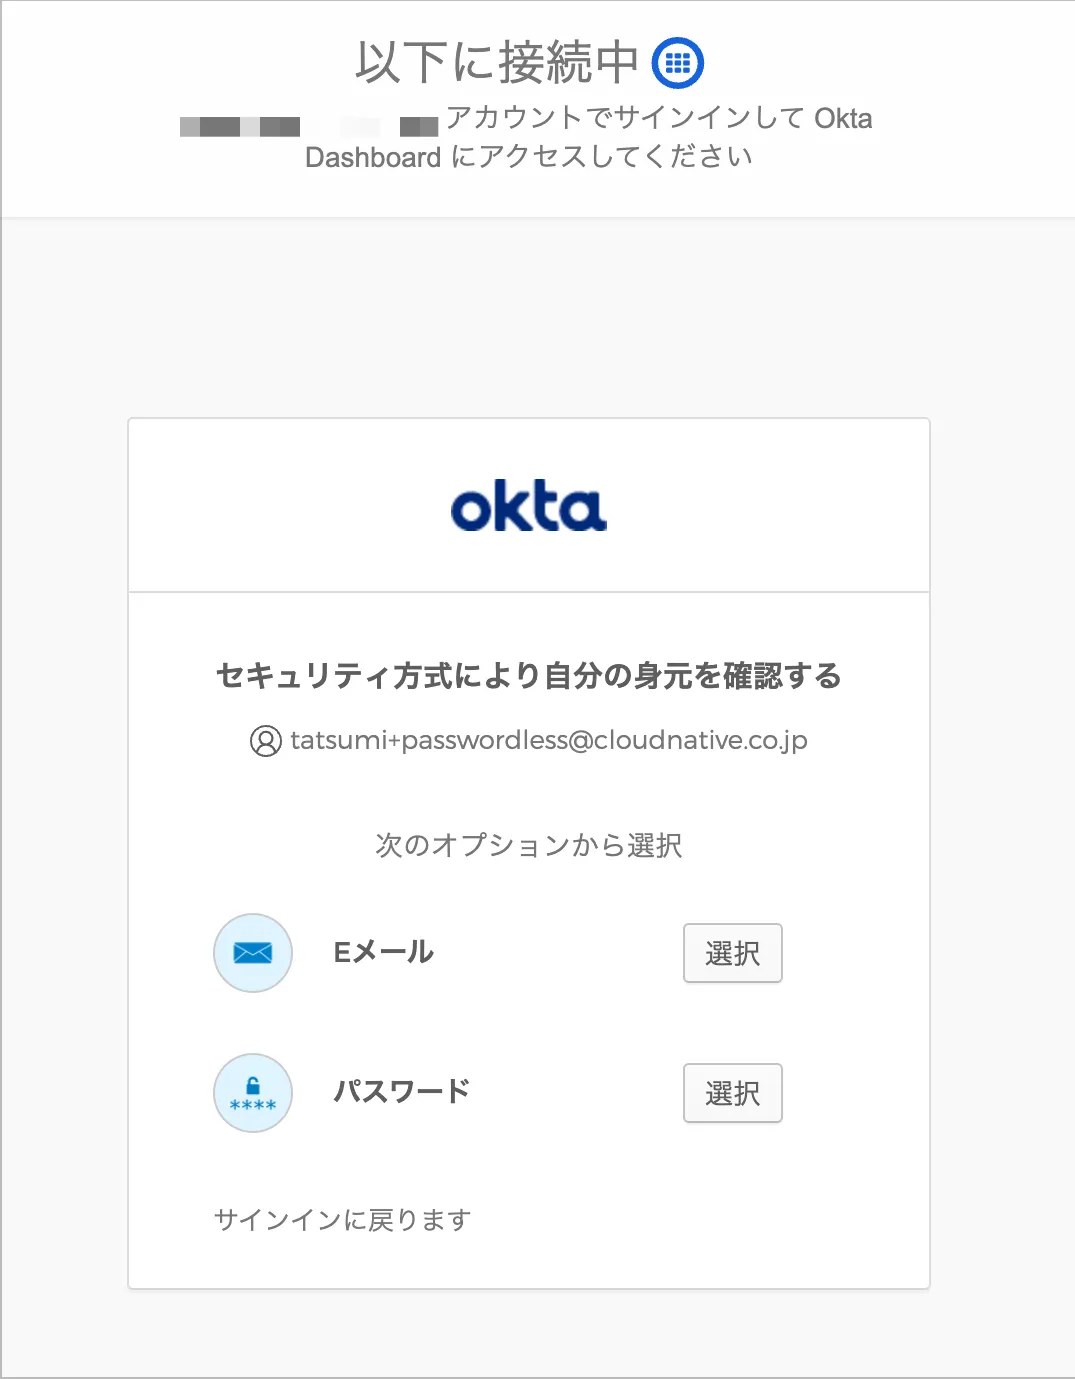Click the 次のオプションから選択 text
This screenshot has width=1075, height=1379.
pos(529,846)
